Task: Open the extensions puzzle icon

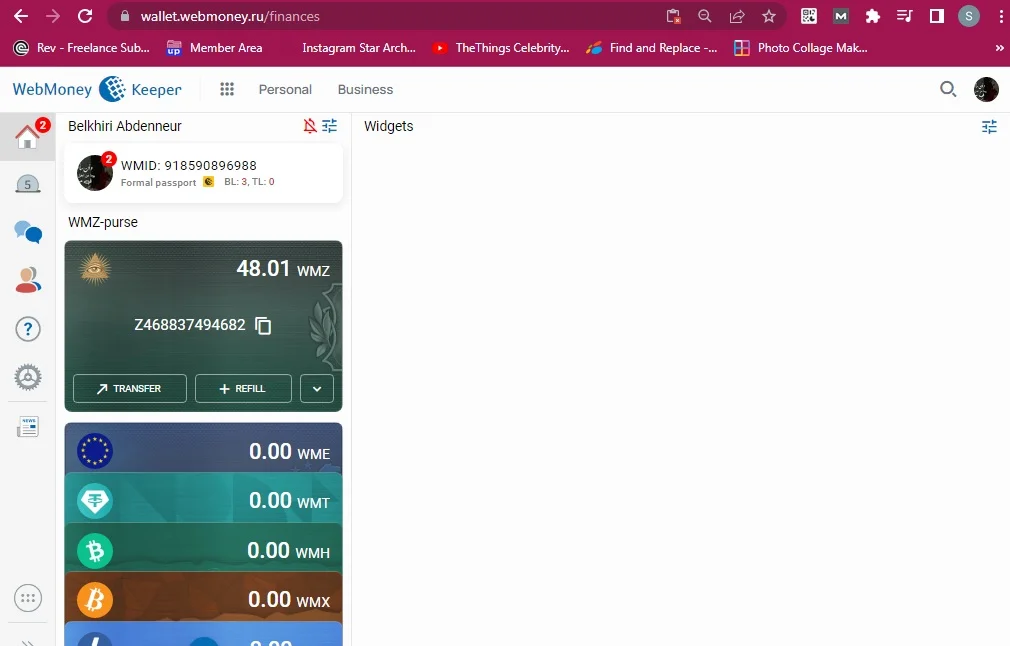Action: pyautogui.click(x=873, y=16)
